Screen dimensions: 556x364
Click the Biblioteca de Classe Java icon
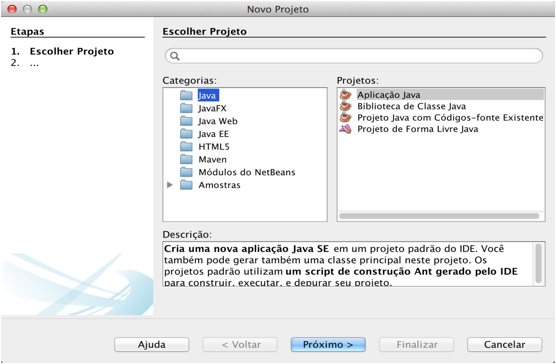click(x=345, y=106)
